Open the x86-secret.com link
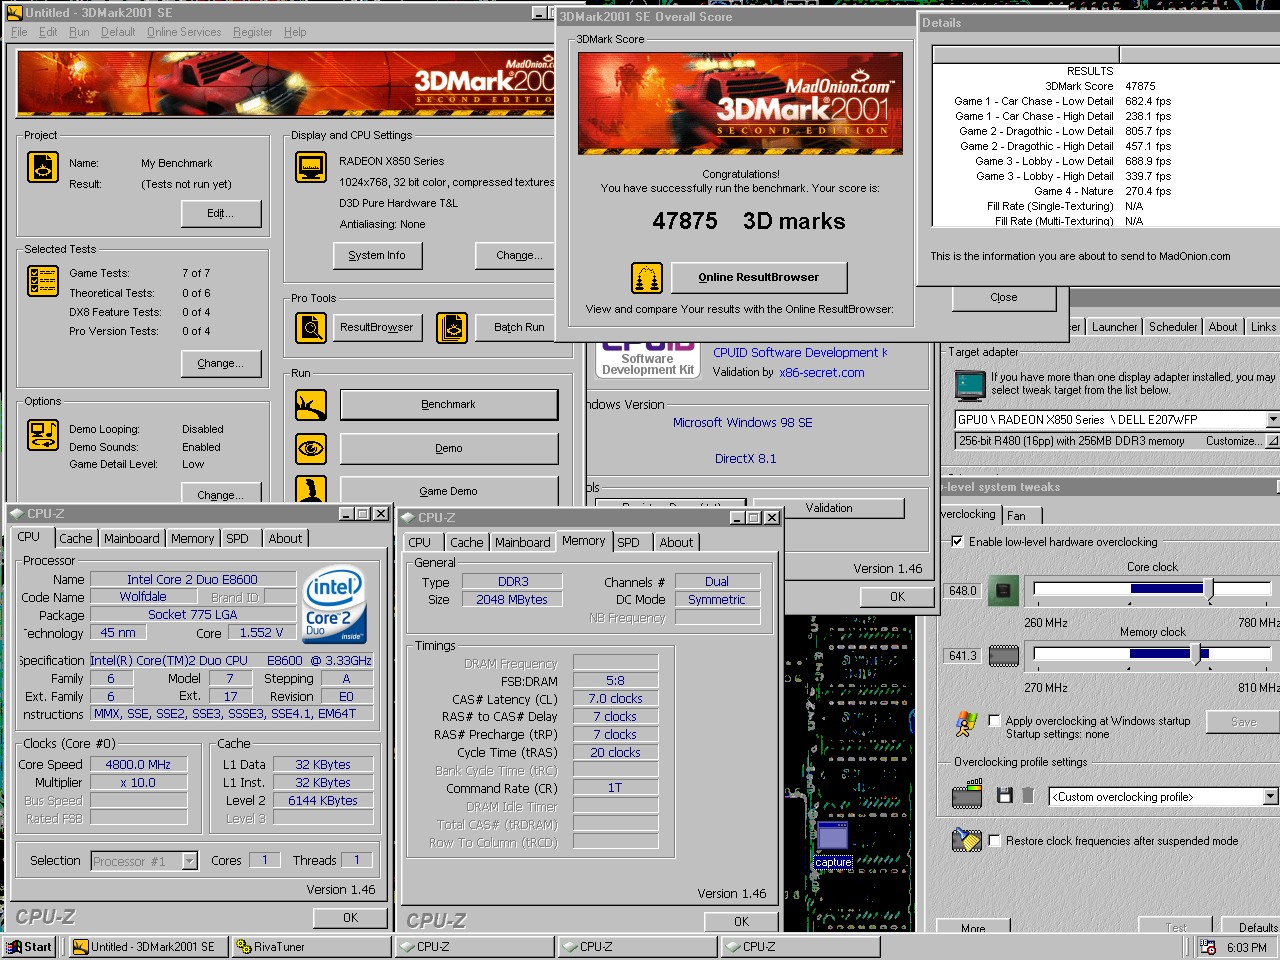 (x=822, y=372)
